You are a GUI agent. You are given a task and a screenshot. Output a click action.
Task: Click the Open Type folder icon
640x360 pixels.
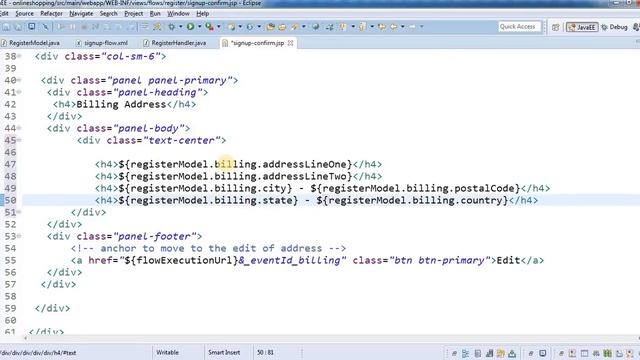tap(270, 27)
